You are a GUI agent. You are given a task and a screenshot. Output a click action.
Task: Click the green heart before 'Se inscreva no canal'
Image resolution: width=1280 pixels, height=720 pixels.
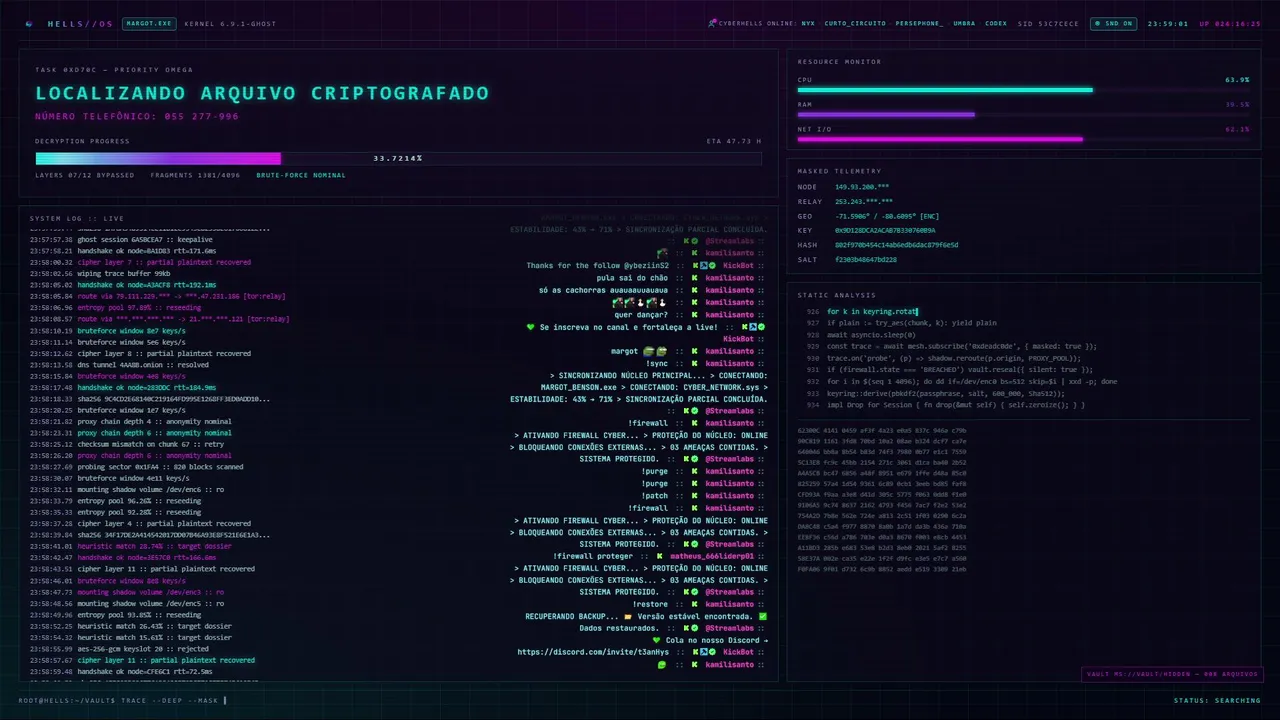click(530, 327)
